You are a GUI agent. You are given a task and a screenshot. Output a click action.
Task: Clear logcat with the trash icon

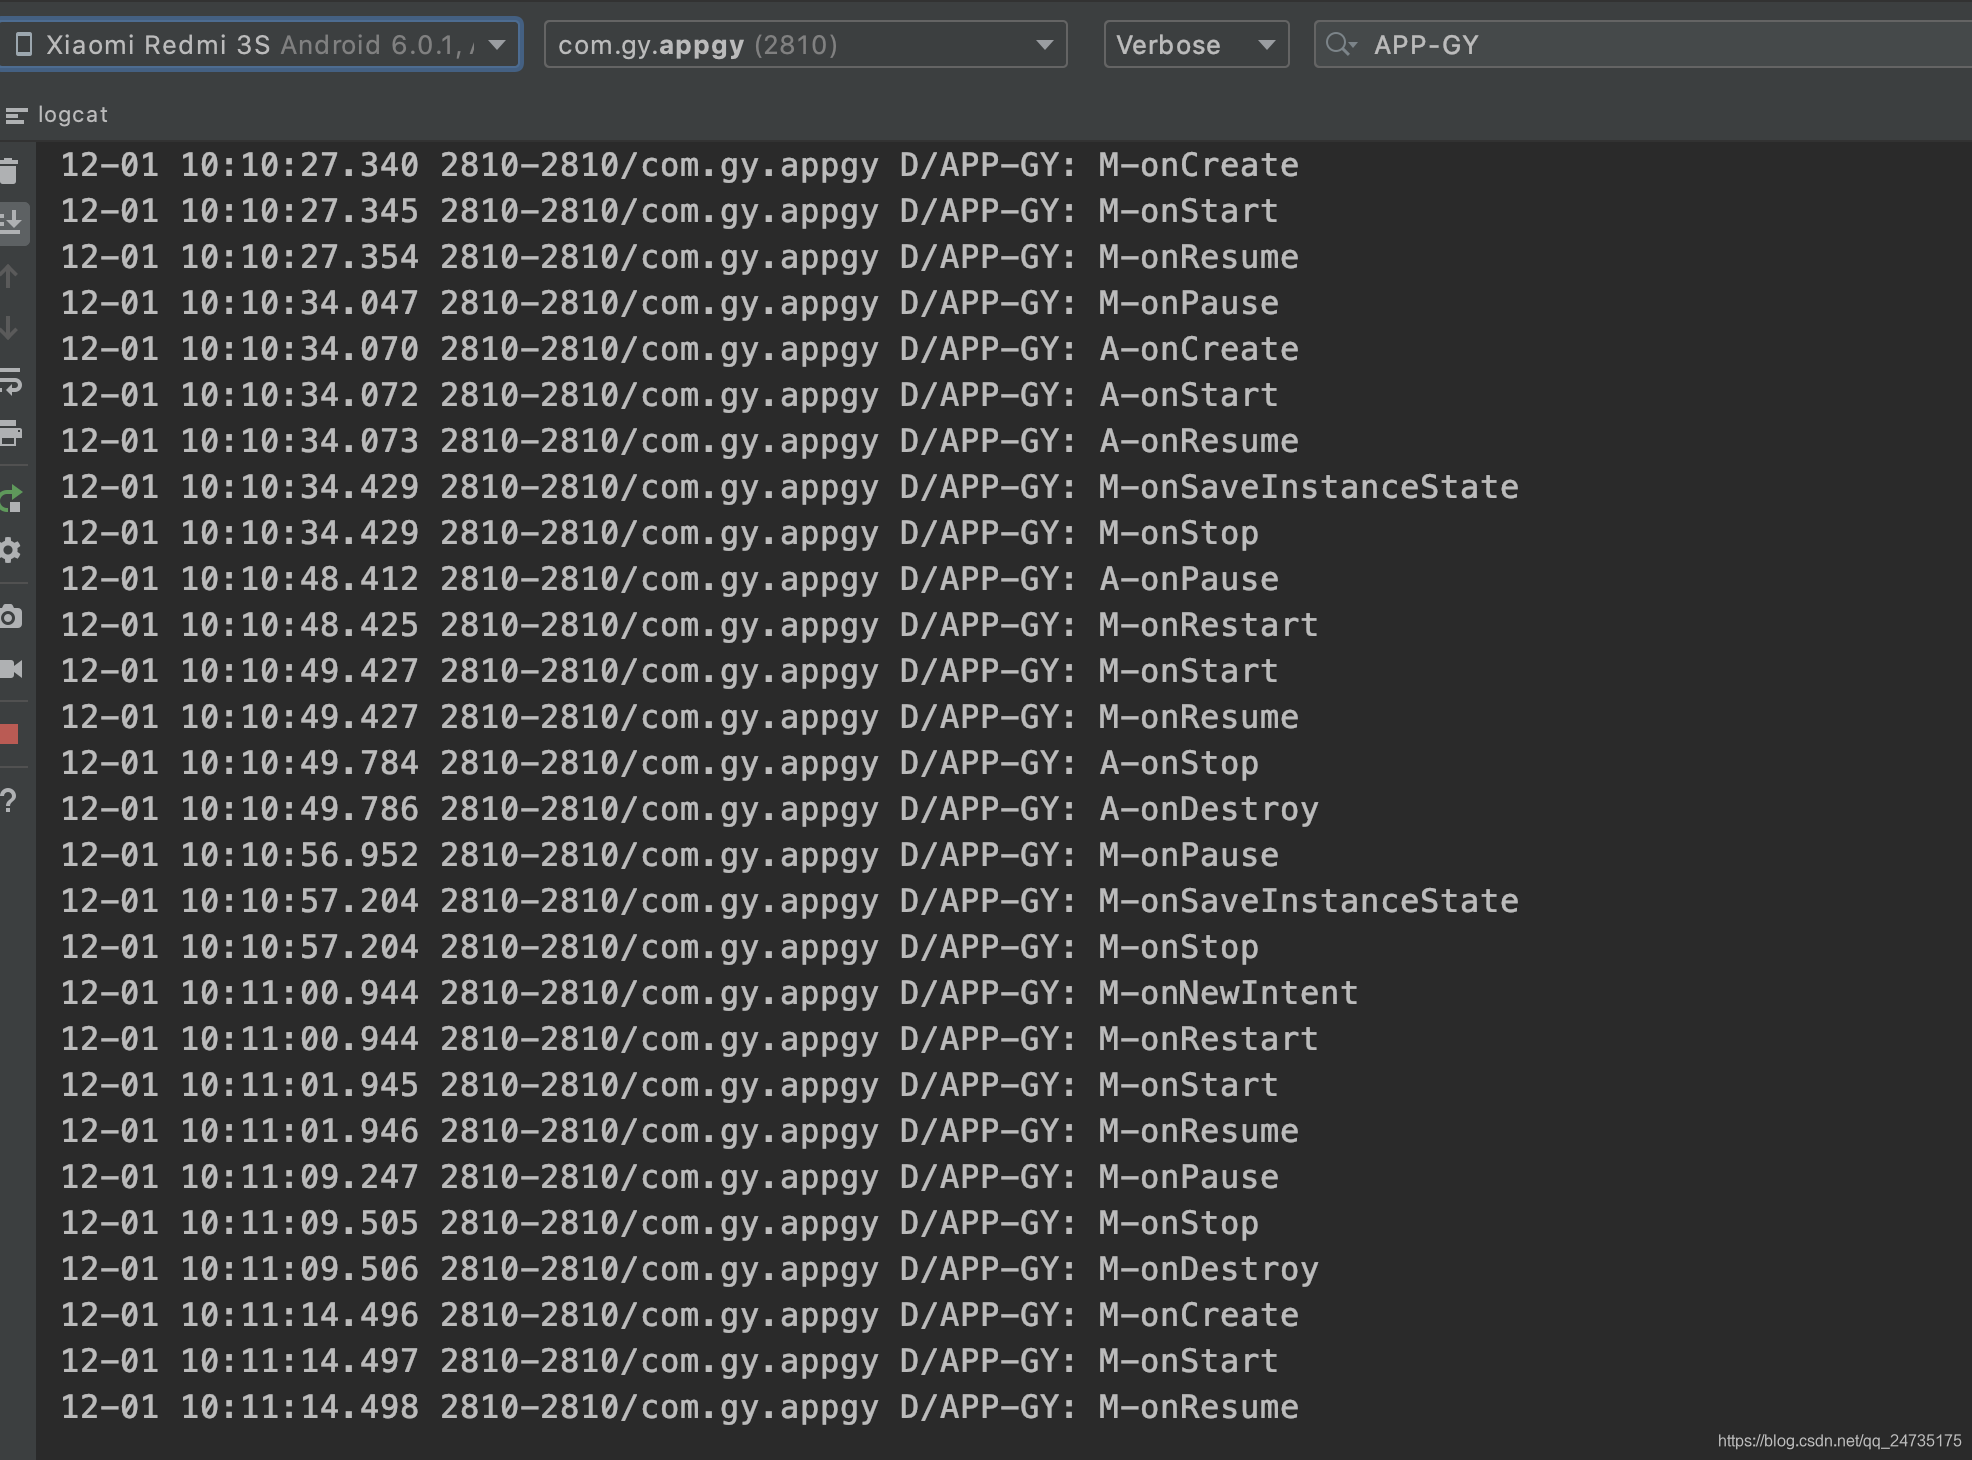pos(10,171)
